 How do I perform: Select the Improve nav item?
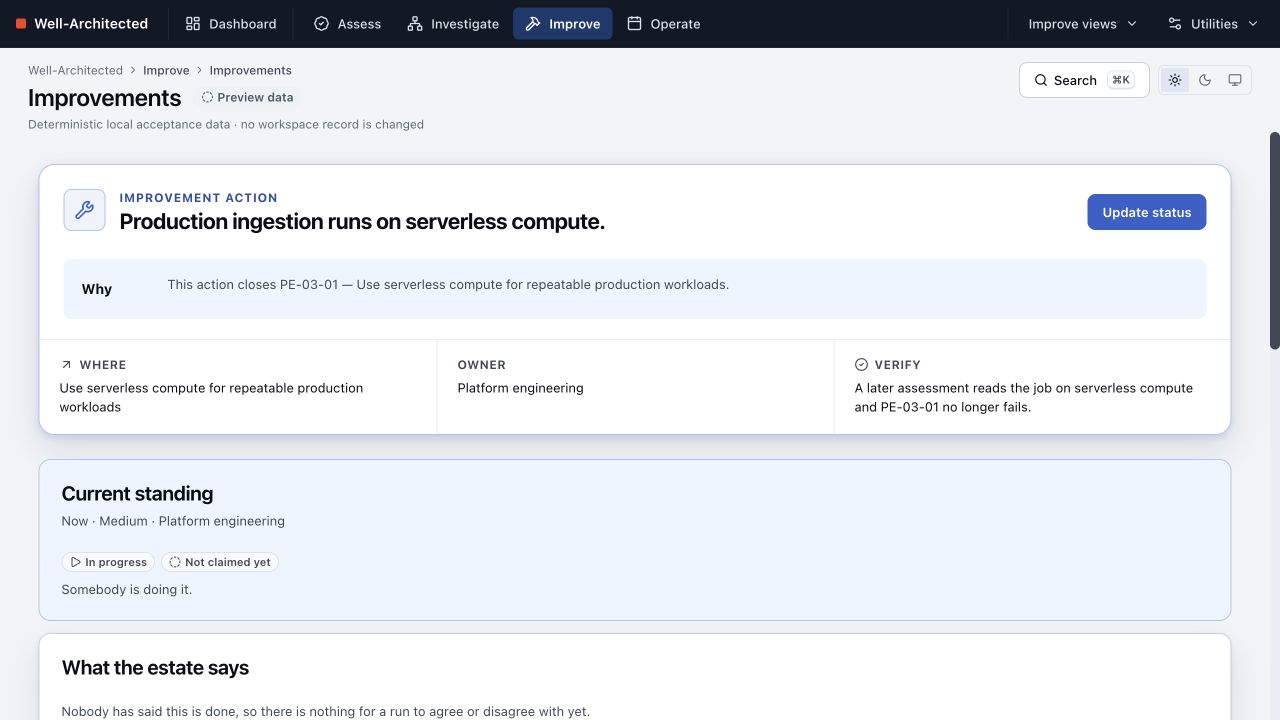click(563, 24)
